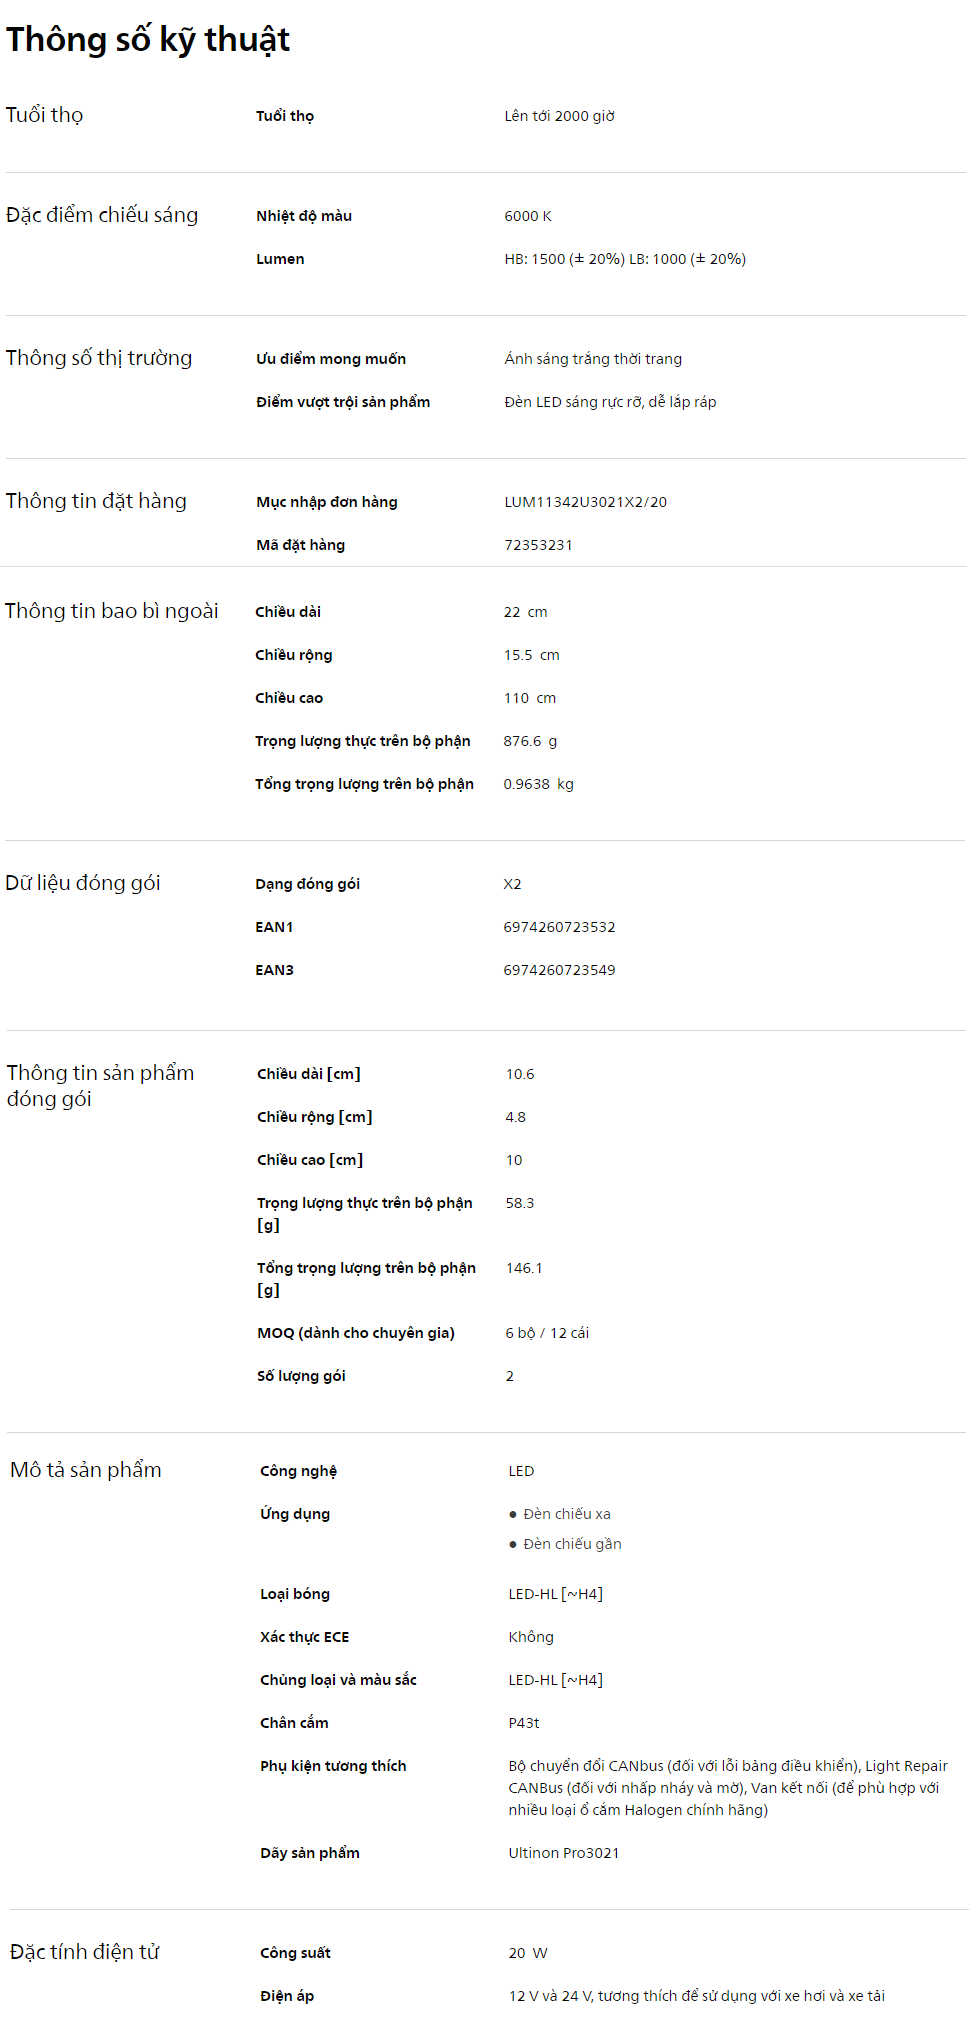Click the Lumen value for HB and LB
969x2033 pixels.
tap(625, 259)
